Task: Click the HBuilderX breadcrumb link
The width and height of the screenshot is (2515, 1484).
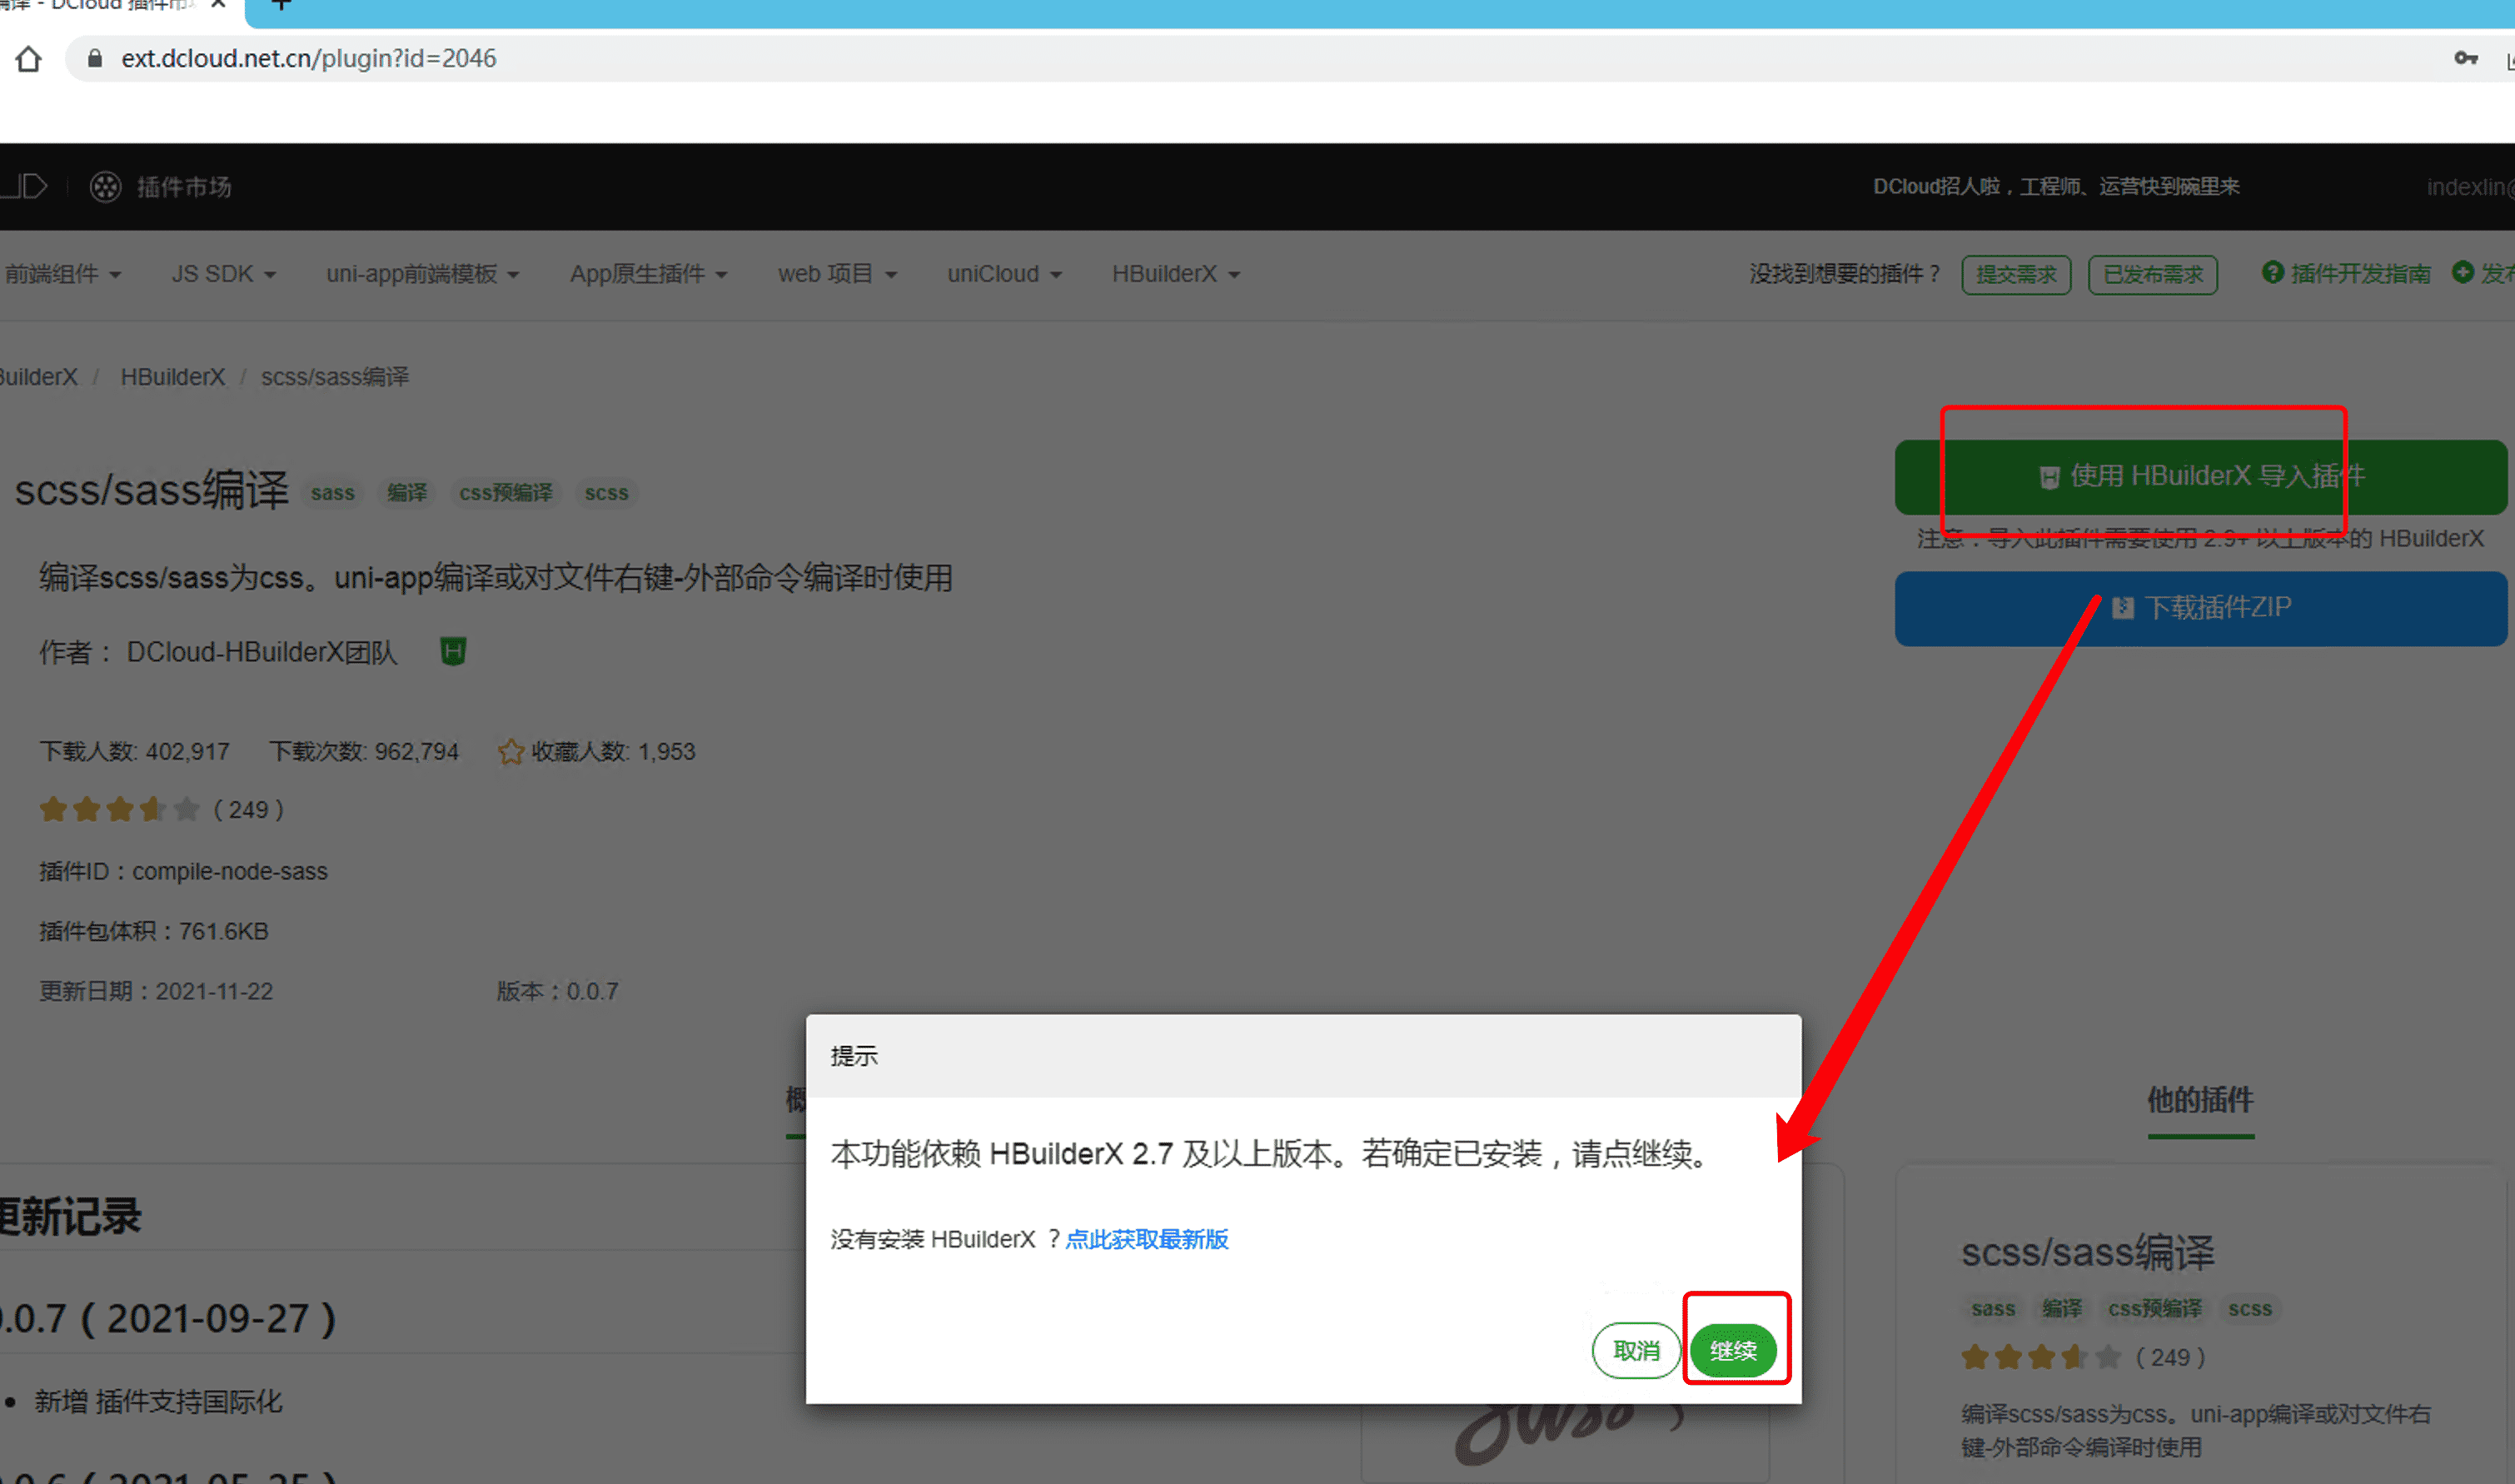Action: (x=173, y=377)
